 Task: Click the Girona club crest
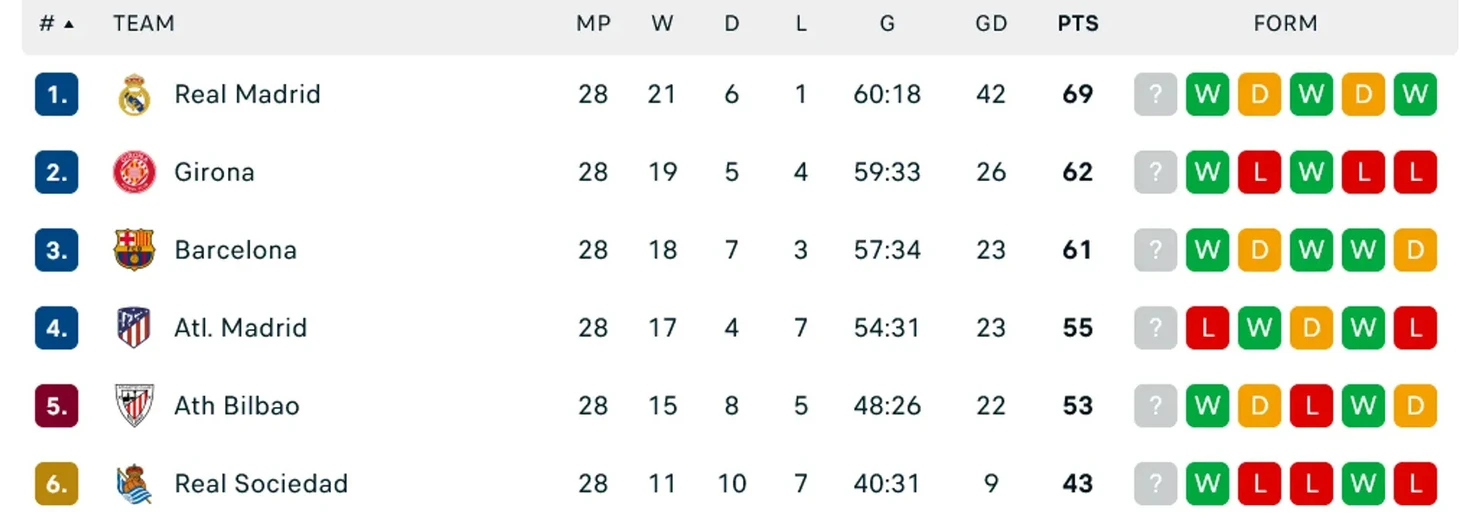(x=134, y=172)
